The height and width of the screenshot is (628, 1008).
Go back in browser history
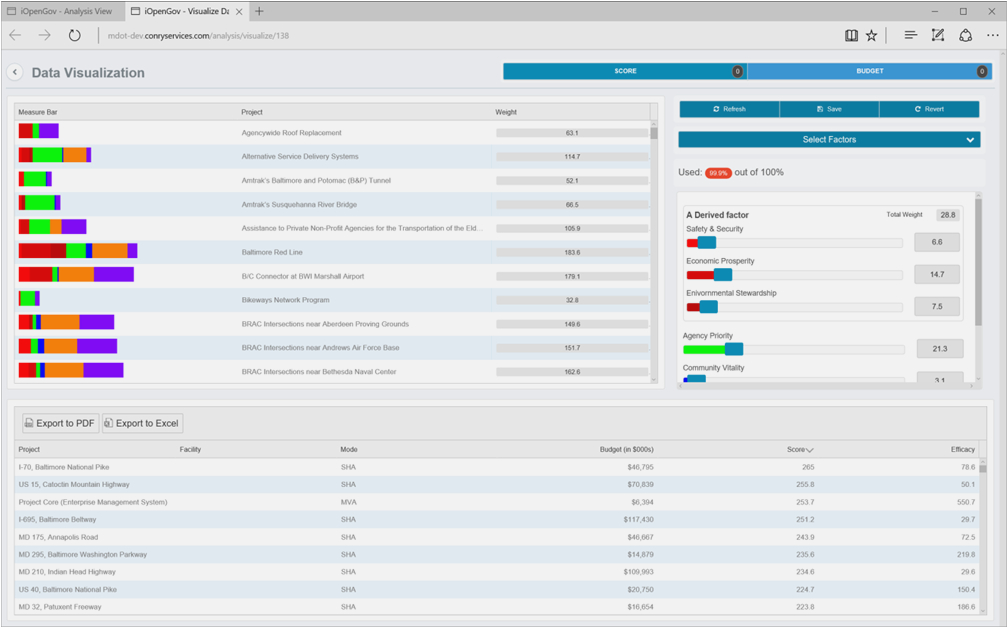point(15,35)
